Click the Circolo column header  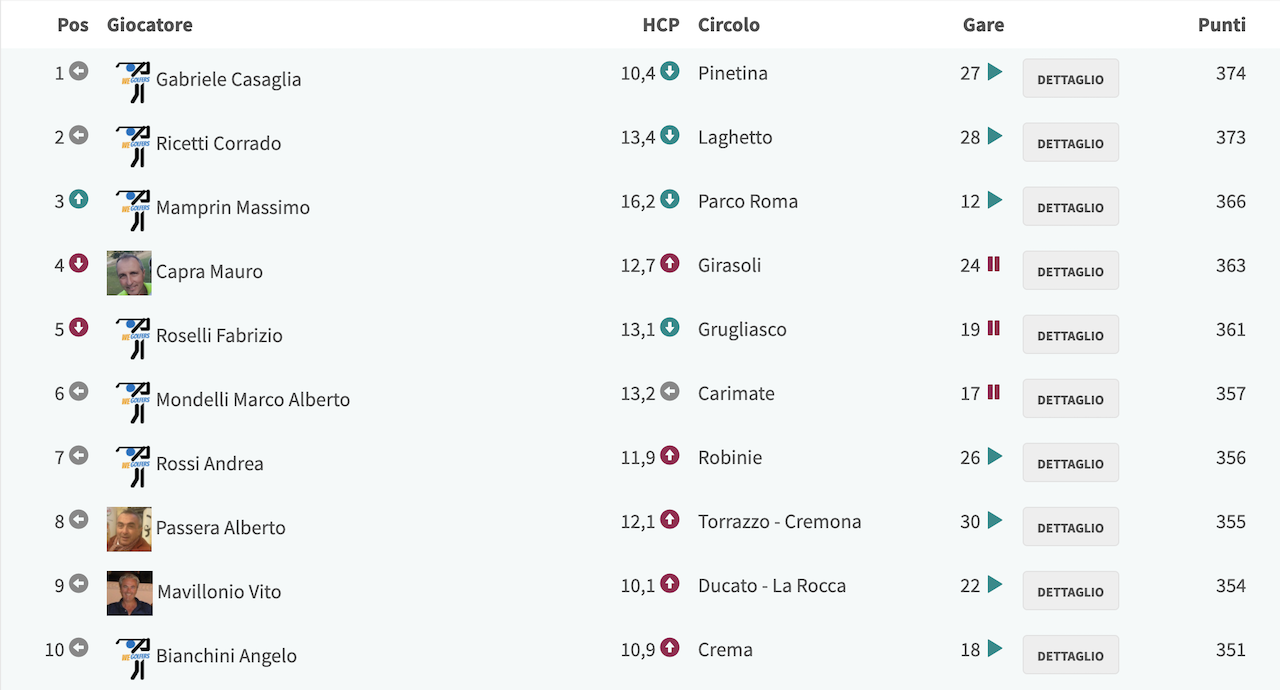729,25
